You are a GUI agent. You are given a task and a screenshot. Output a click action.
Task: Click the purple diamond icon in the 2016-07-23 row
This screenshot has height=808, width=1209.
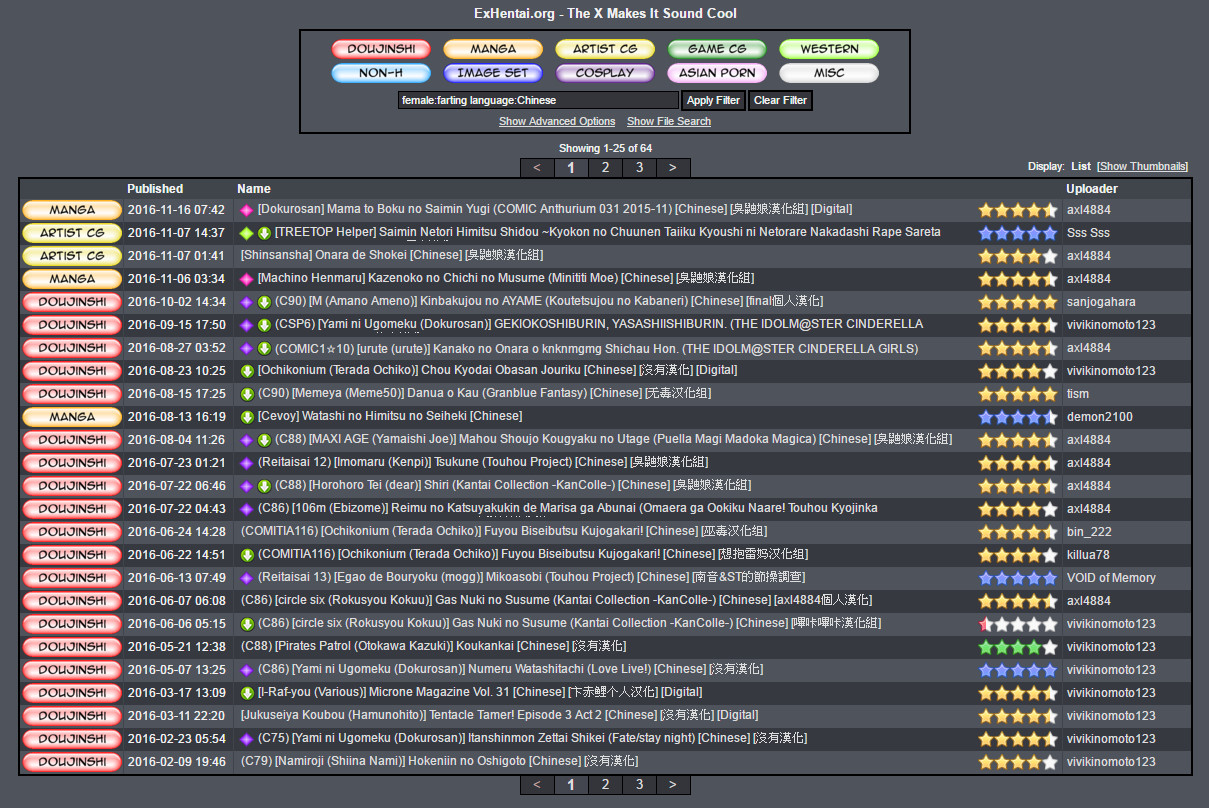point(246,463)
